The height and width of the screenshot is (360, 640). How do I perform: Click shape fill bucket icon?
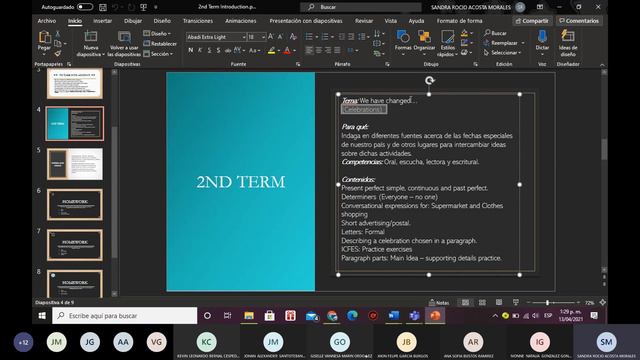click(x=464, y=33)
